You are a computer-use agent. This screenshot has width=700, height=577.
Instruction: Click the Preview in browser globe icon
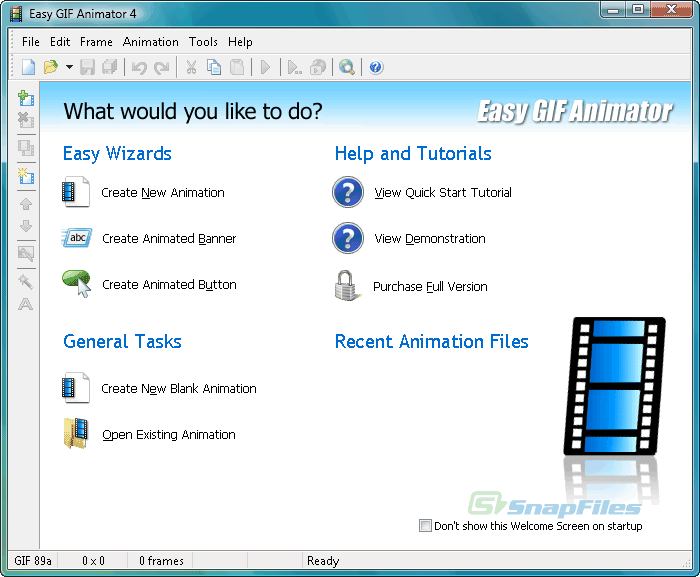pyautogui.click(x=347, y=67)
